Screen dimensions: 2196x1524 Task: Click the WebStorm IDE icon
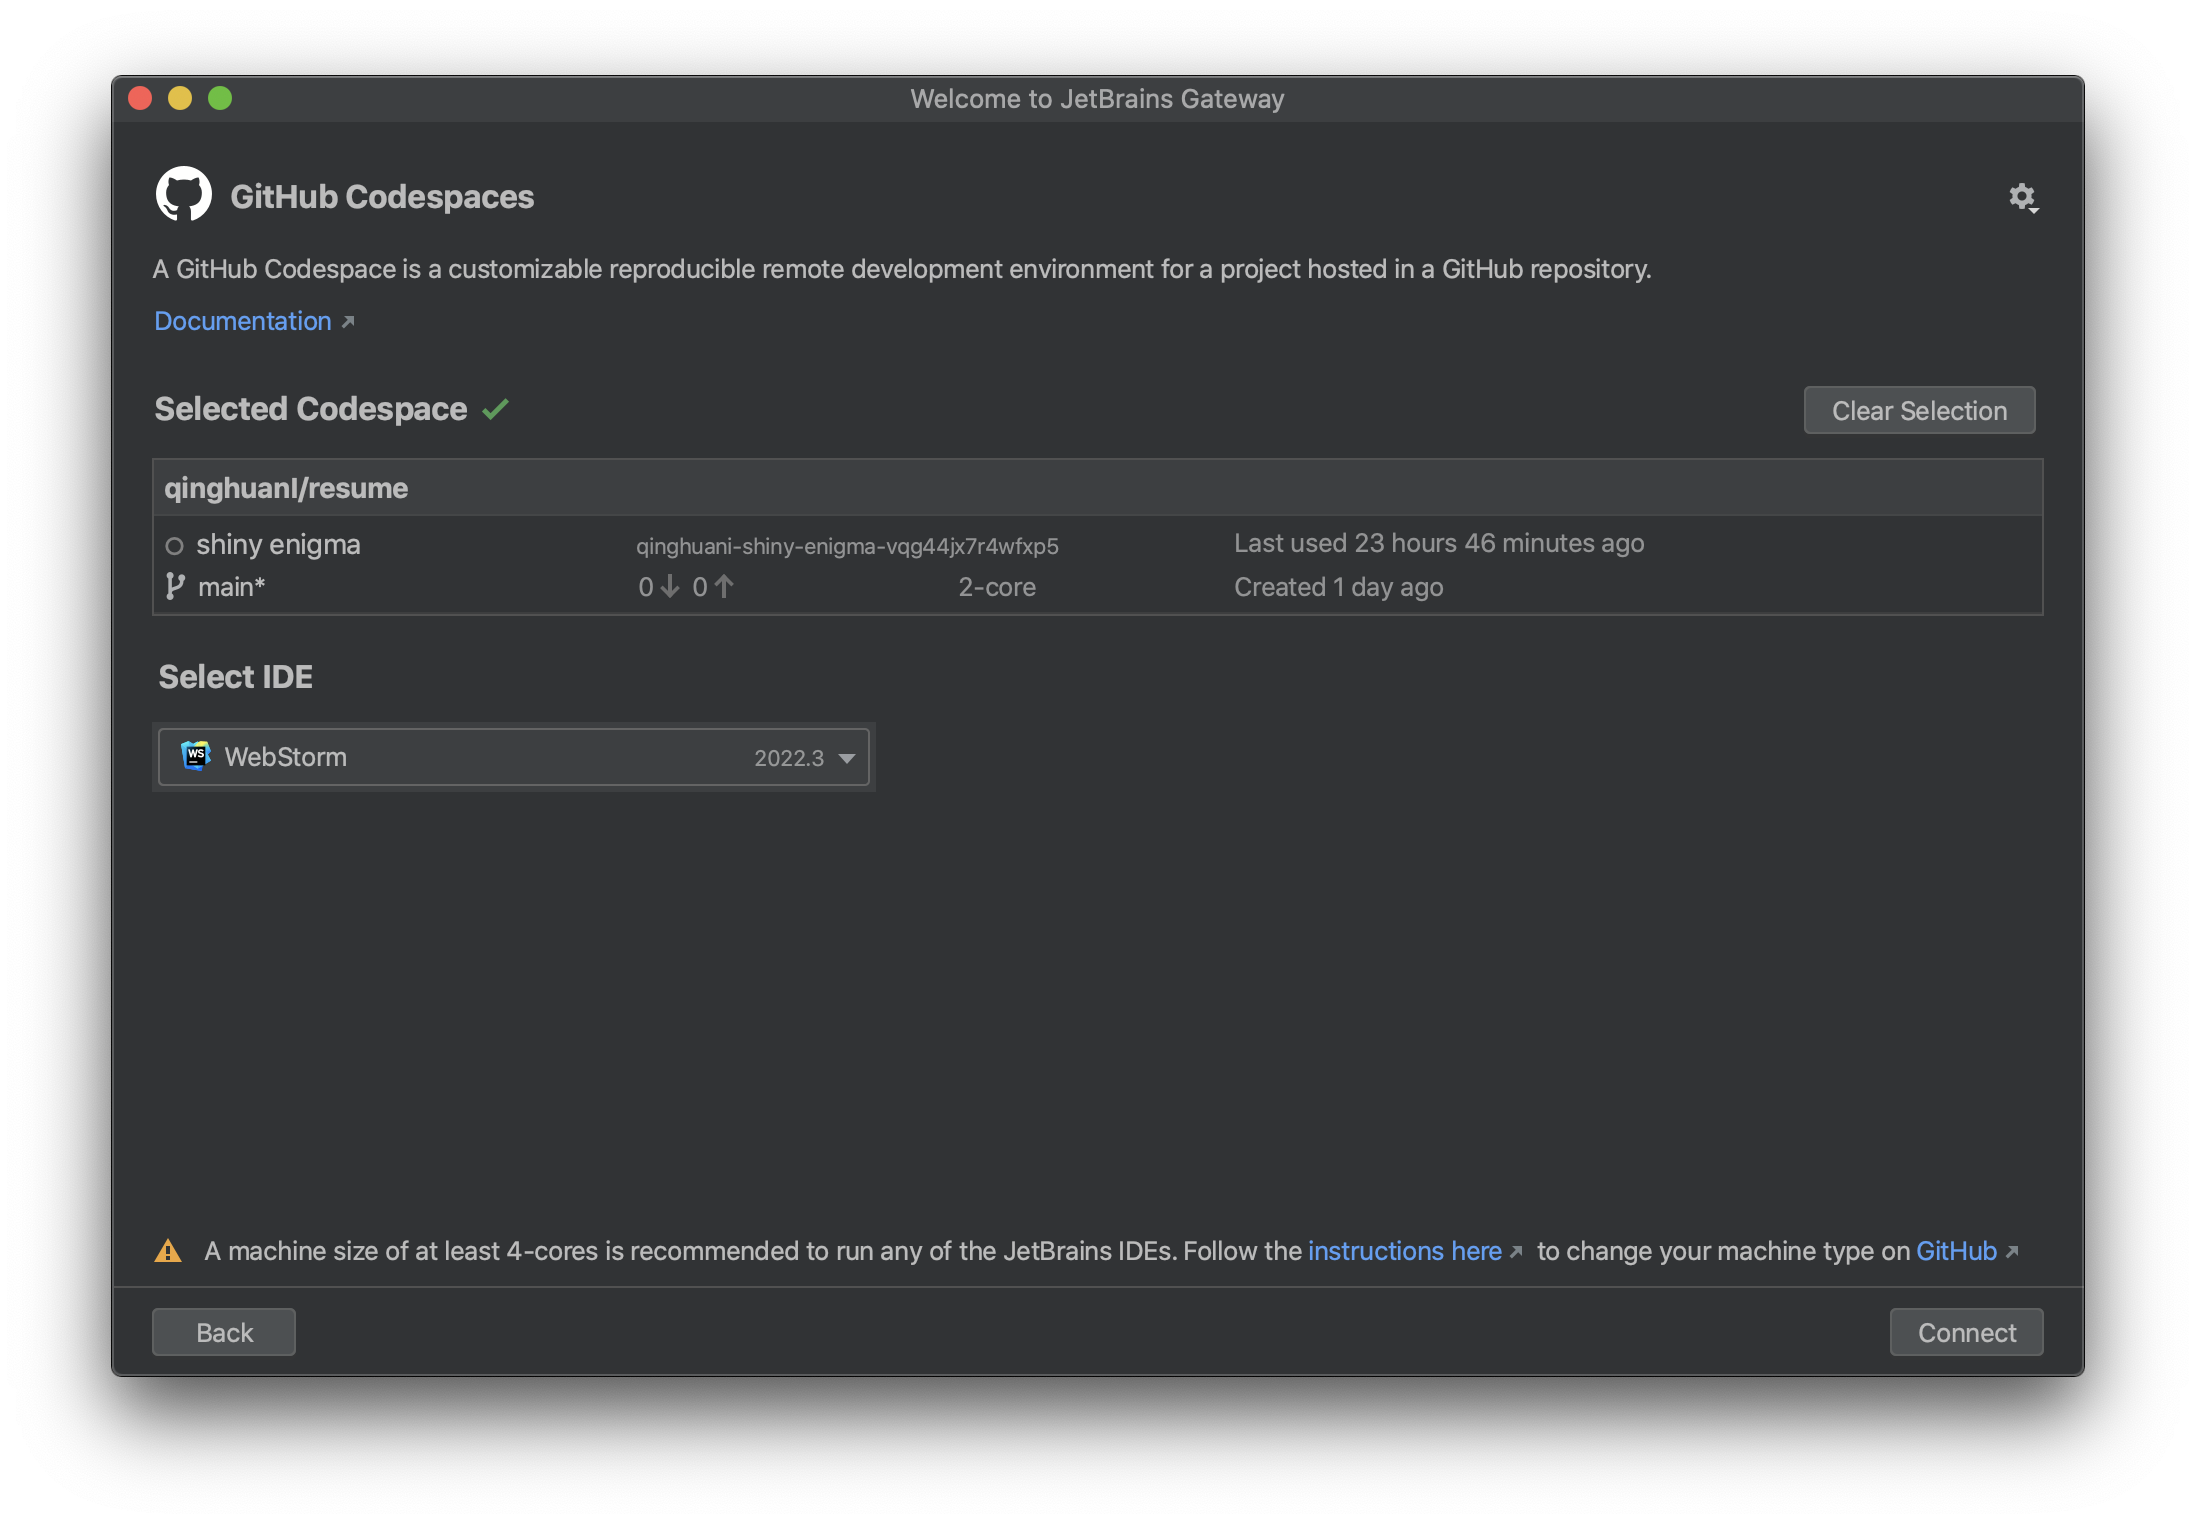196,756
